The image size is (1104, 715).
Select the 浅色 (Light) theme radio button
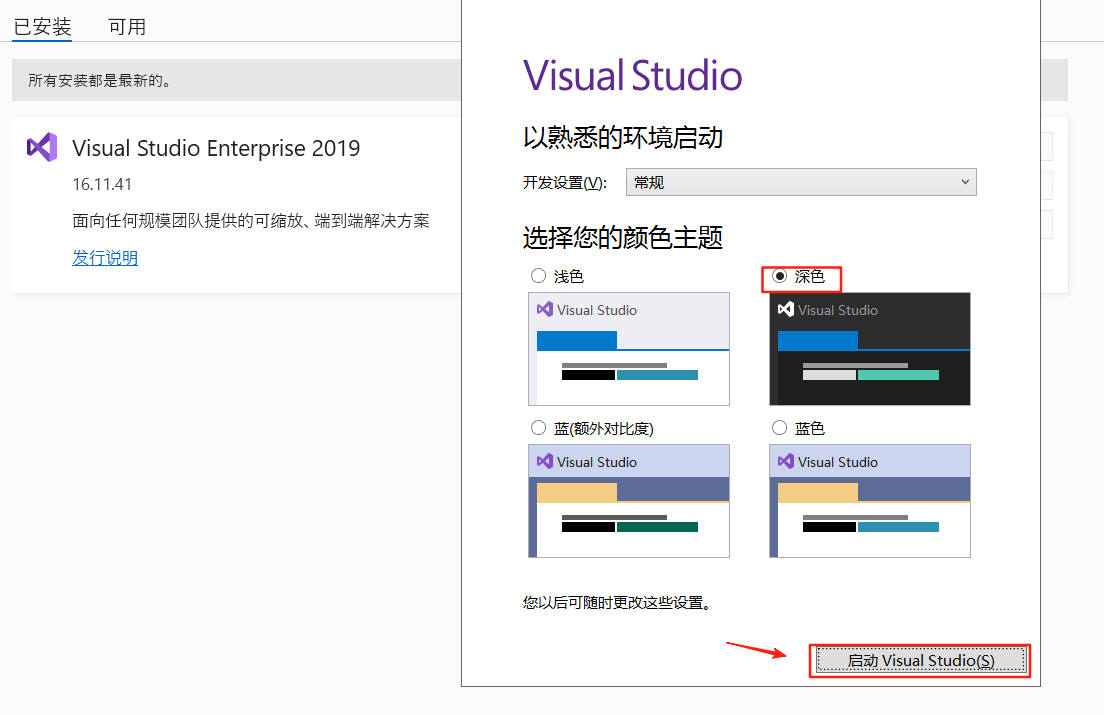coord(539,276)
